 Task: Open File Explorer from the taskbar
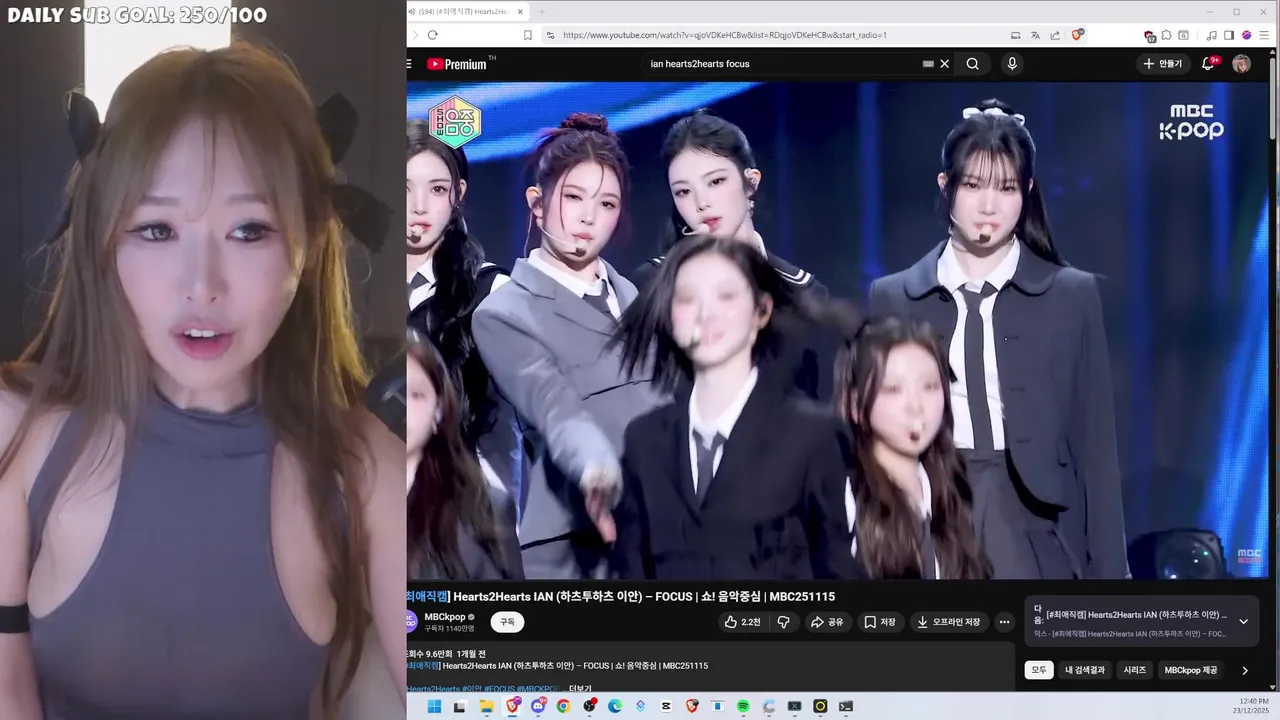click(x=486, y=706)
